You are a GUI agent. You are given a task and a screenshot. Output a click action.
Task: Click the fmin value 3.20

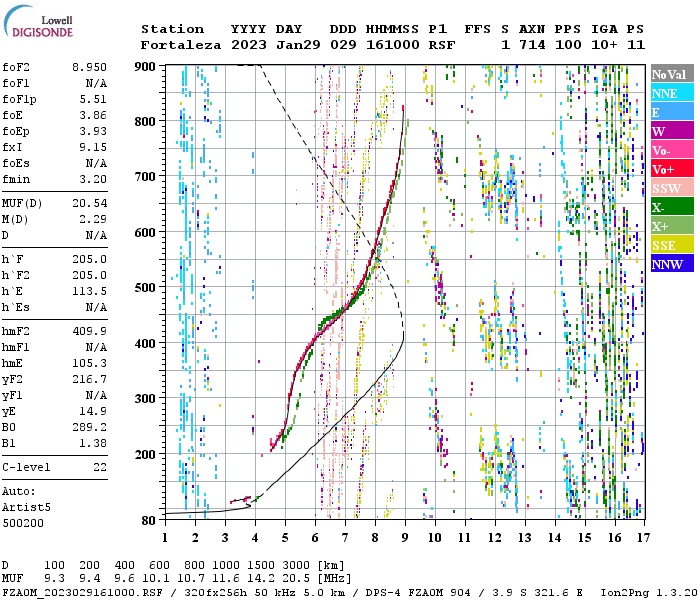click(93, 179)
